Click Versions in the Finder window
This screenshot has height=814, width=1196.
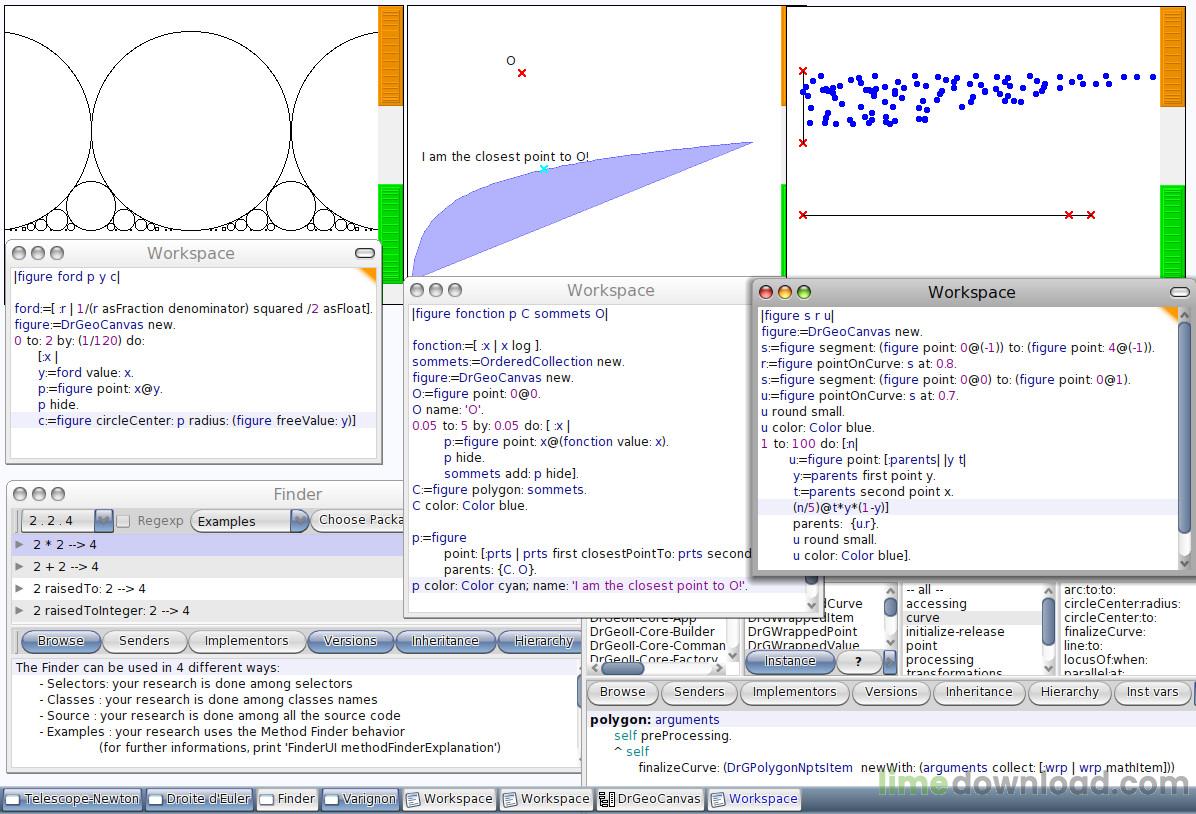350,641
